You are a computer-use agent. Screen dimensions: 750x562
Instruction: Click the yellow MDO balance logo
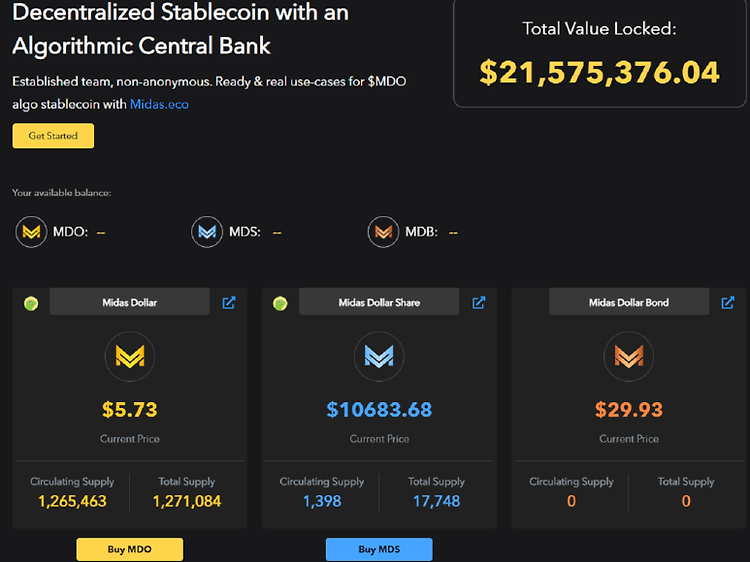click(32, 232)
